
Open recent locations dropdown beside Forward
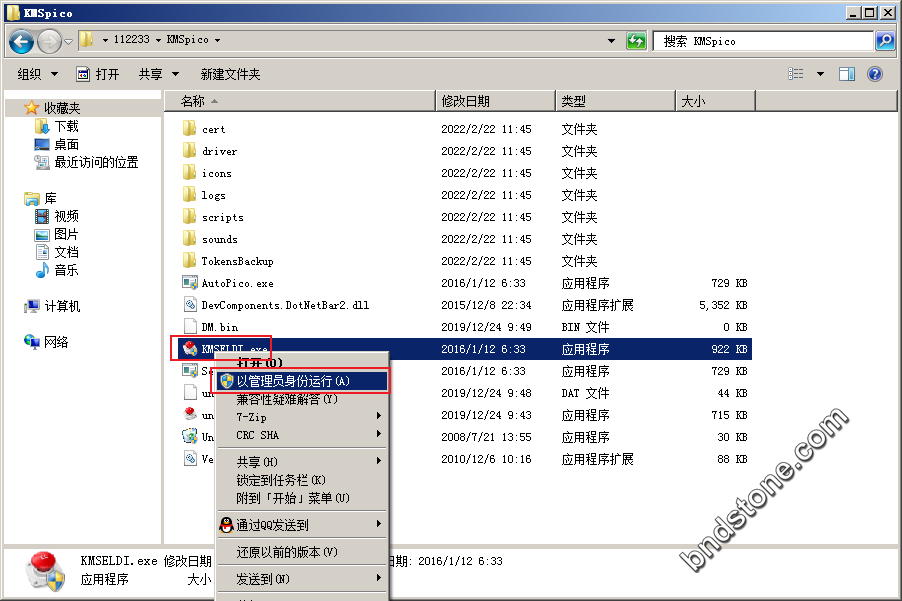click(x=68, y=41)
